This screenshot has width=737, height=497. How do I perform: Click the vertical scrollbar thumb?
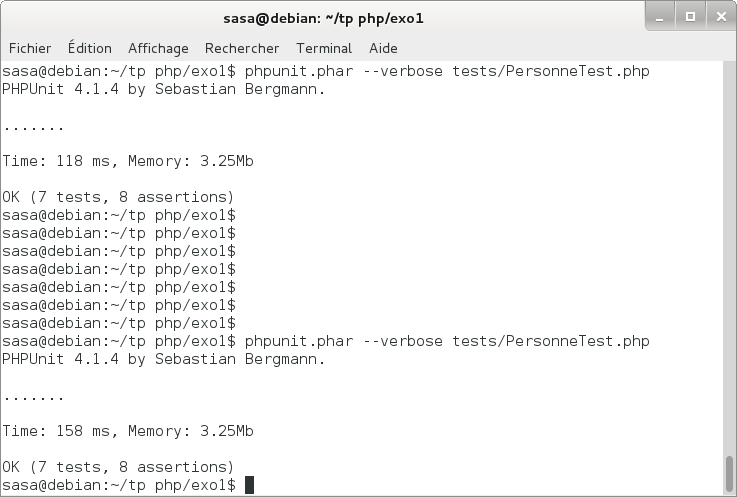tap(729, 474)
